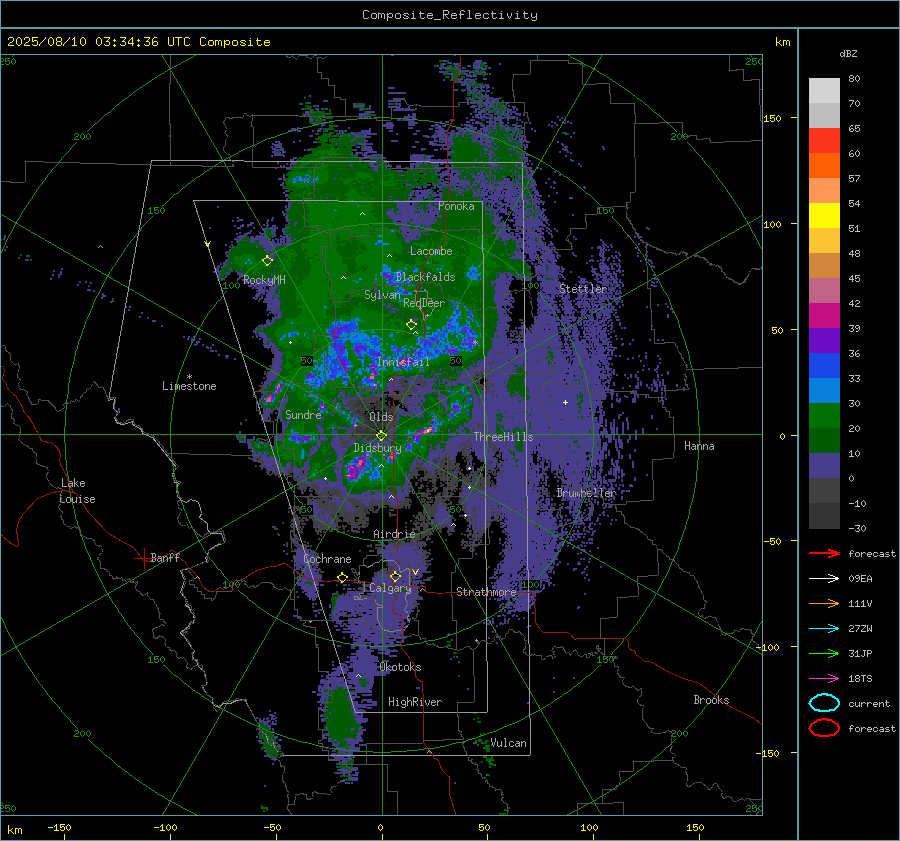
Task: Click the yellow diamond marker below Cochrane
Action: pos(343,578)
